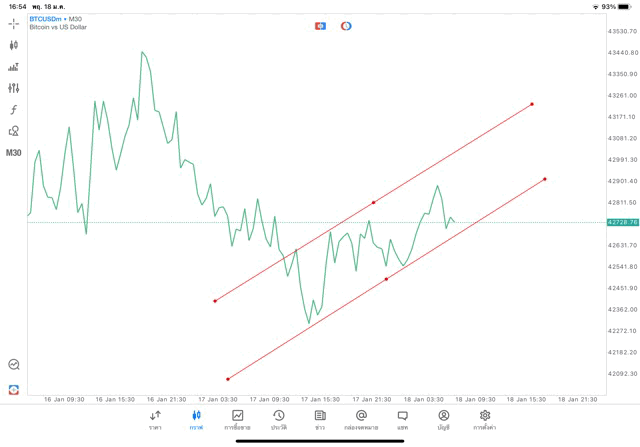Click the green current price label 42728.76

click(x=621, y=222)
